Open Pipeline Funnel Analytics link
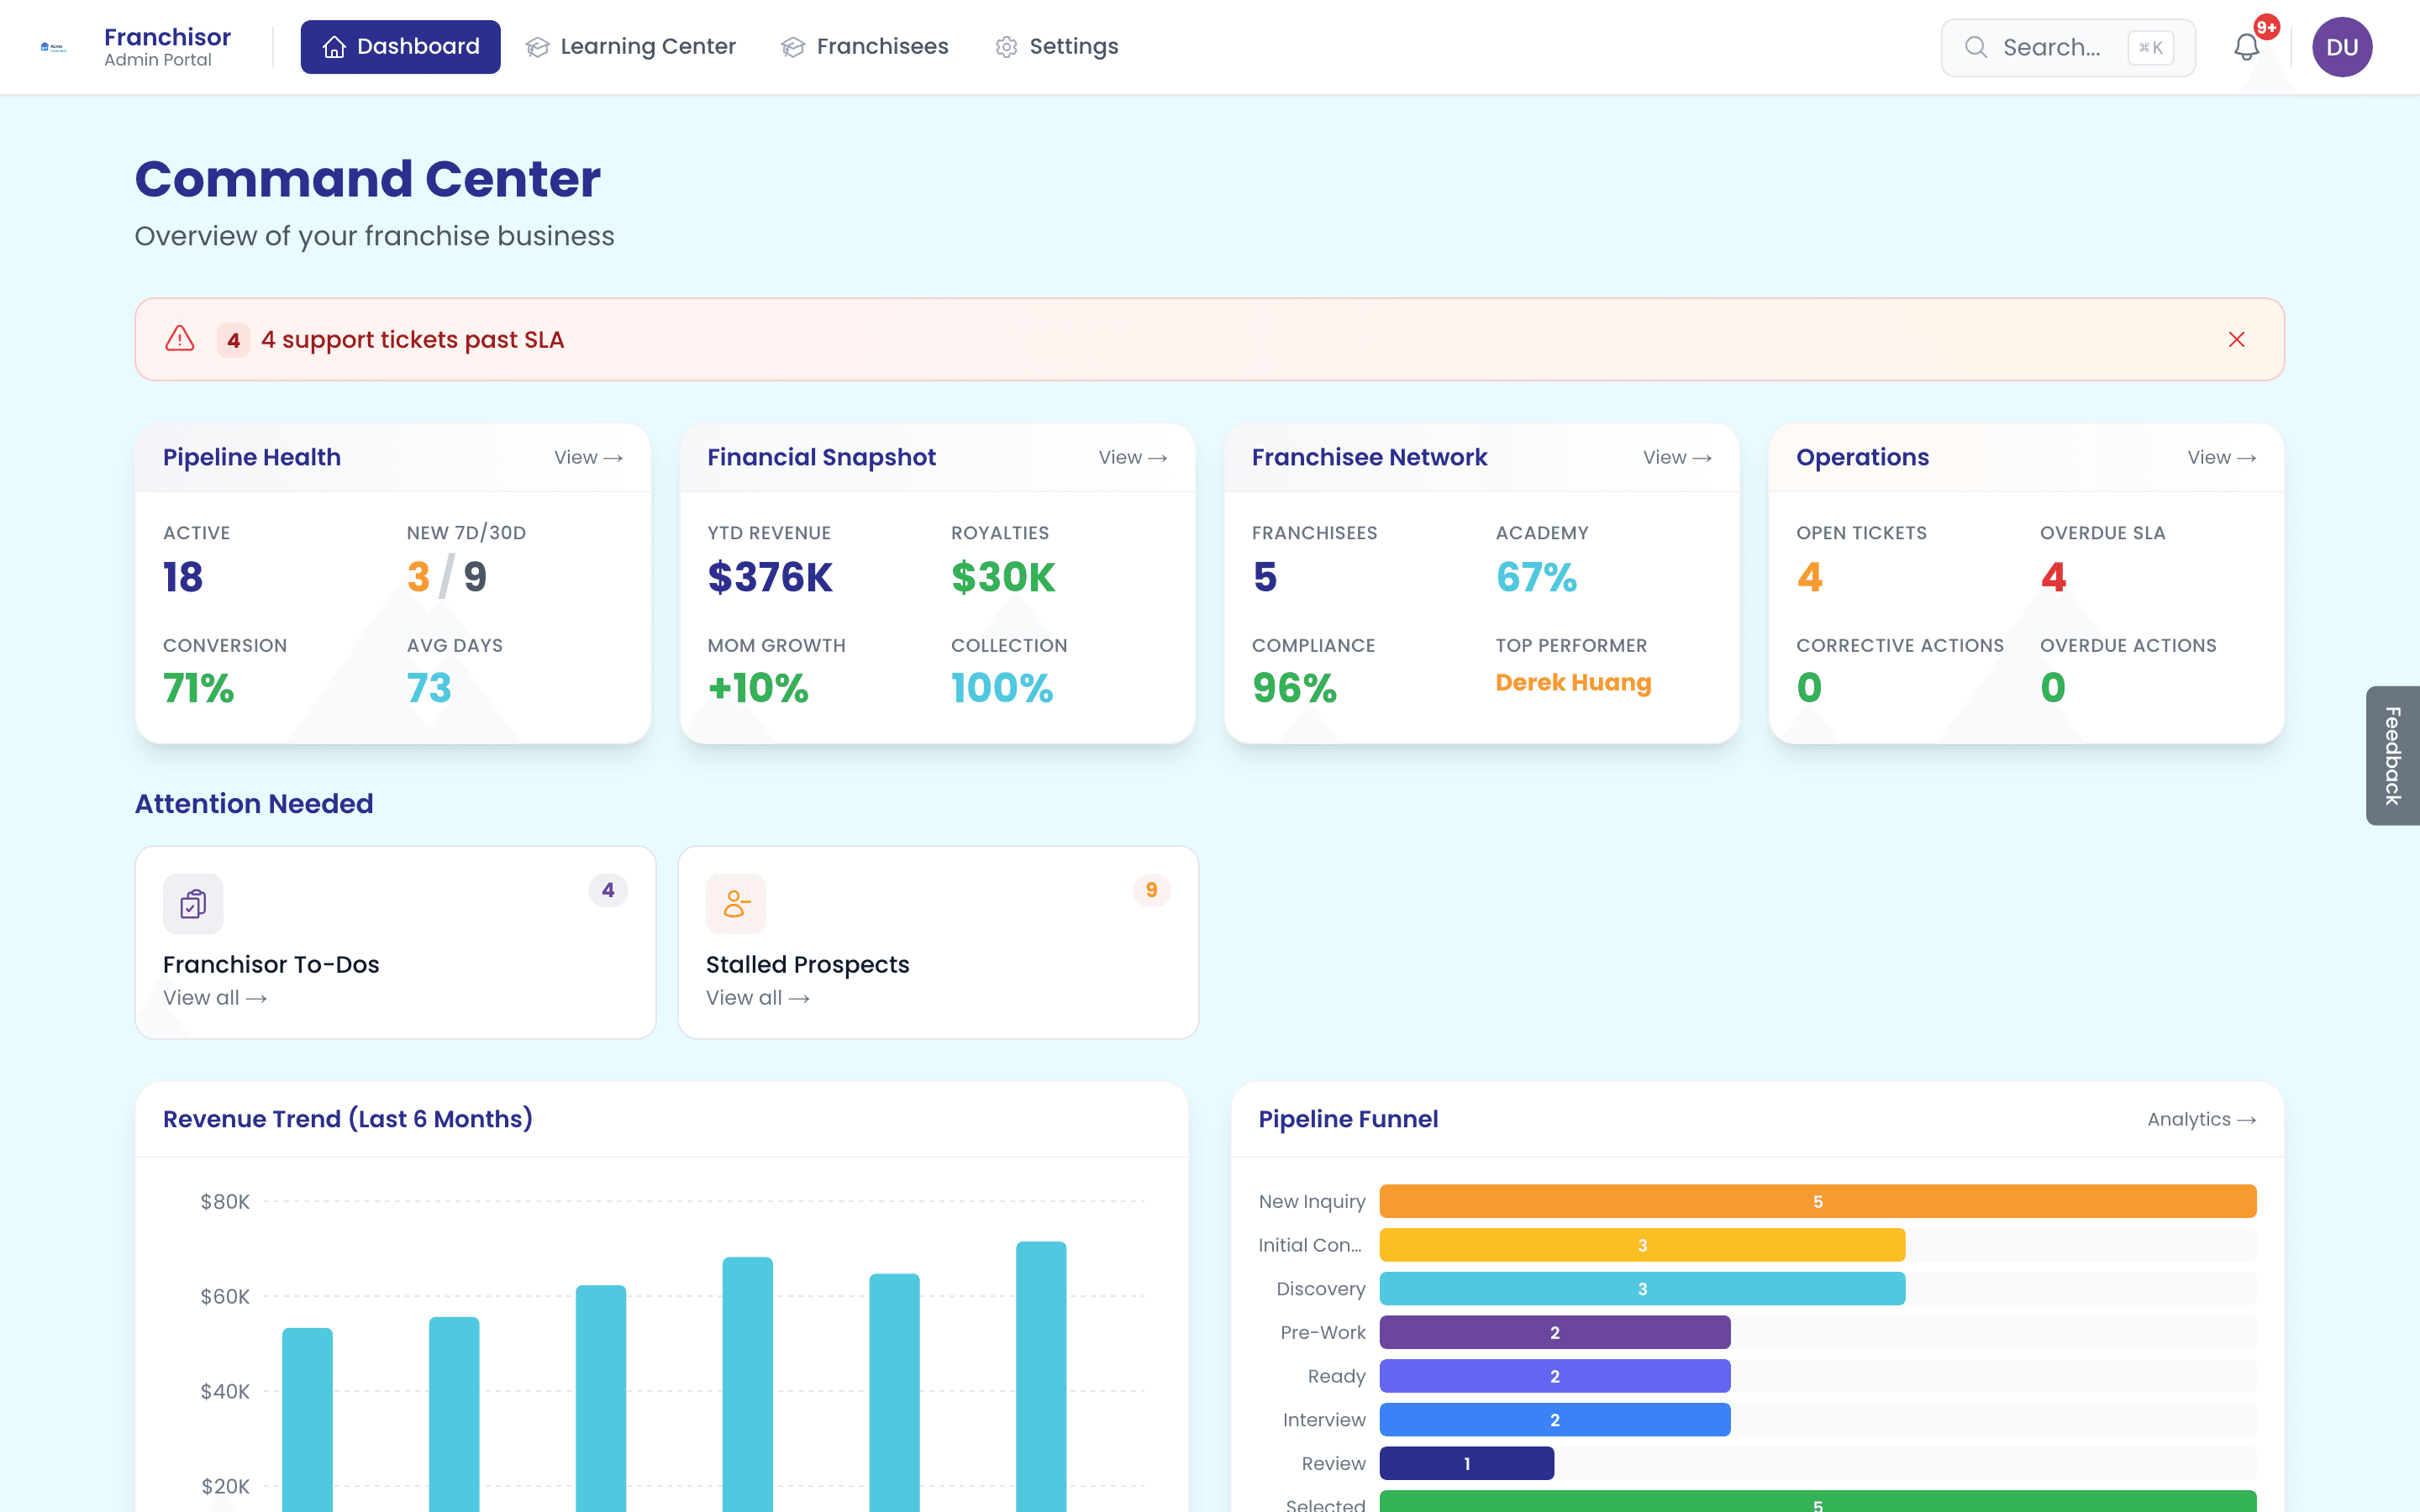The image size is (2420, 1512). (x=2201, y=1119)
